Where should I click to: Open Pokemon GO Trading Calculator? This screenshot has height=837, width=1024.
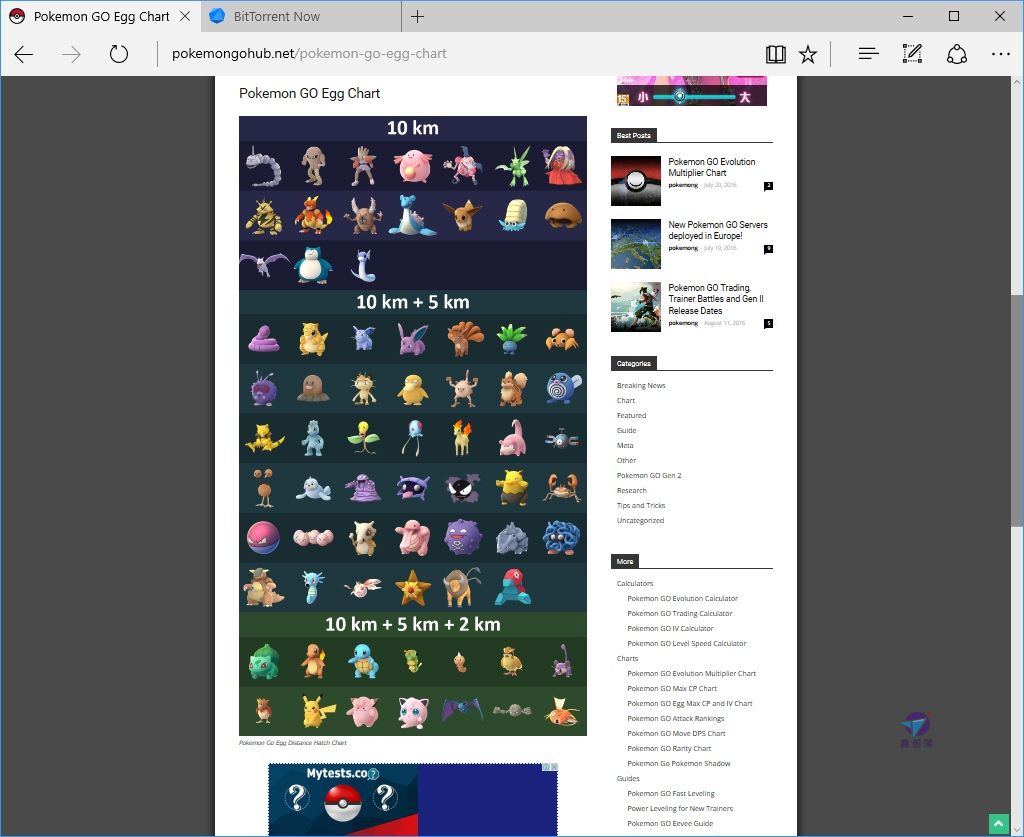tap(680, 613)
